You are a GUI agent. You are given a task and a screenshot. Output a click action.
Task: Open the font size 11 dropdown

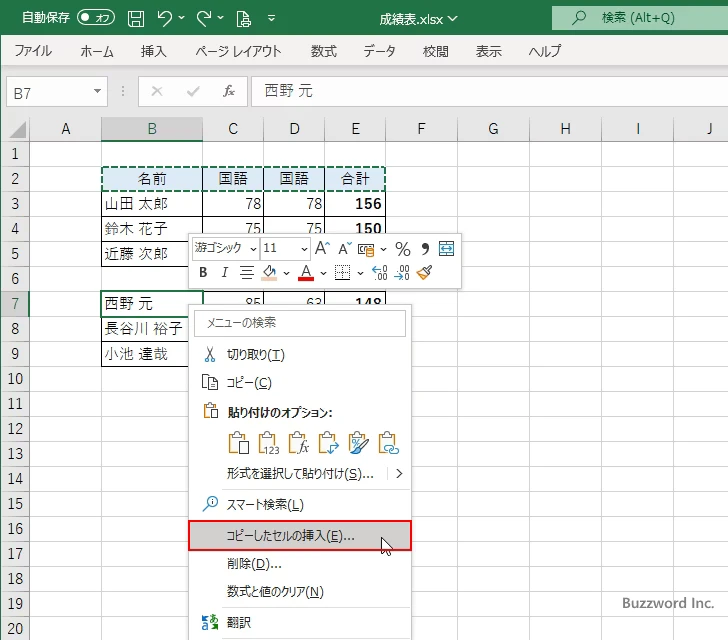tap(304, 249)
